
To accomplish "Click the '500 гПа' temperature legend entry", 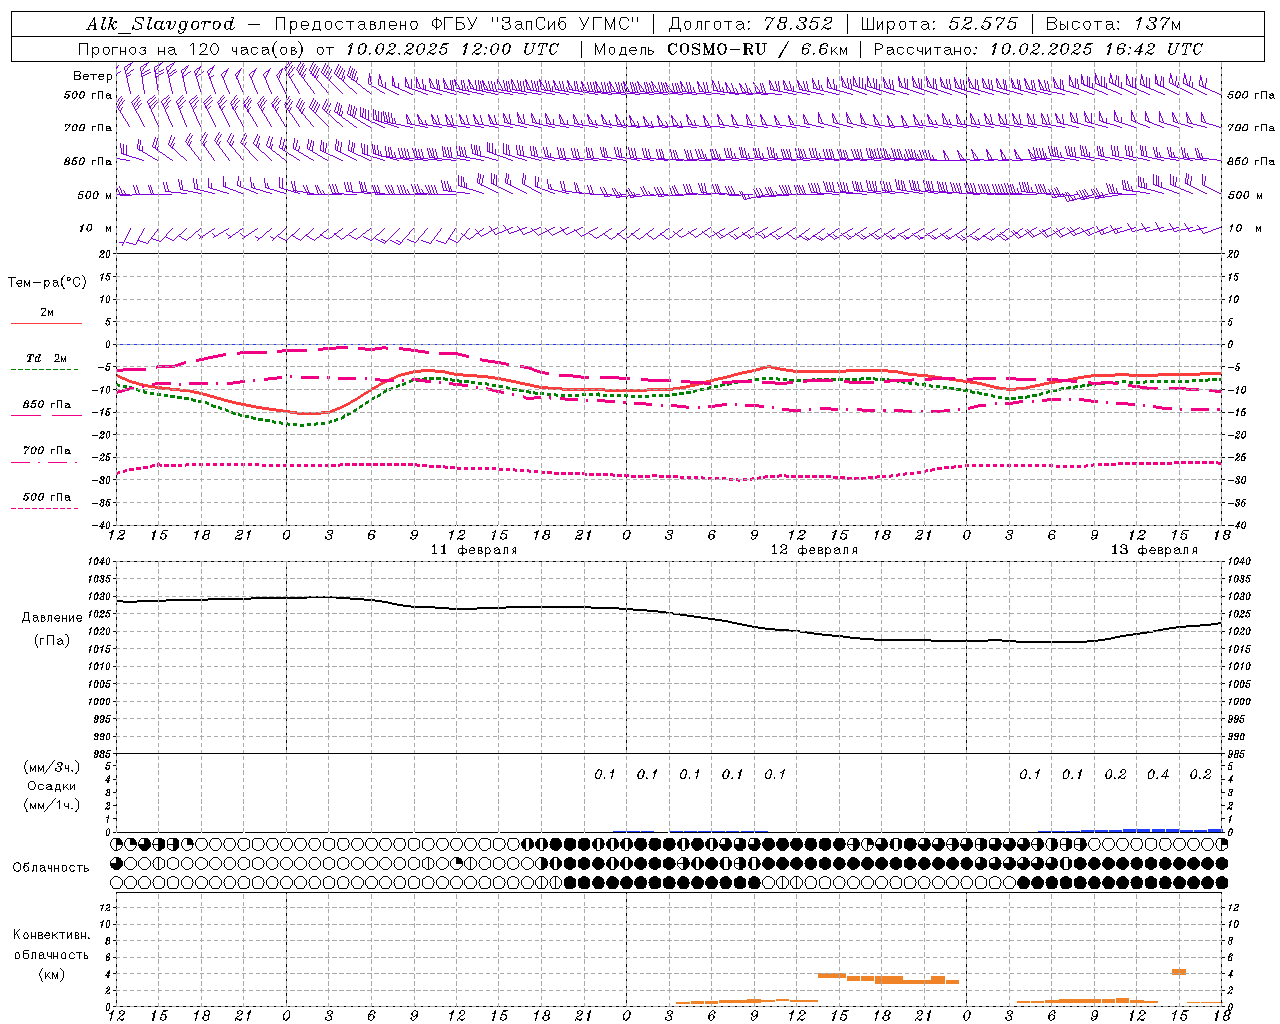I will click(47, 497).
